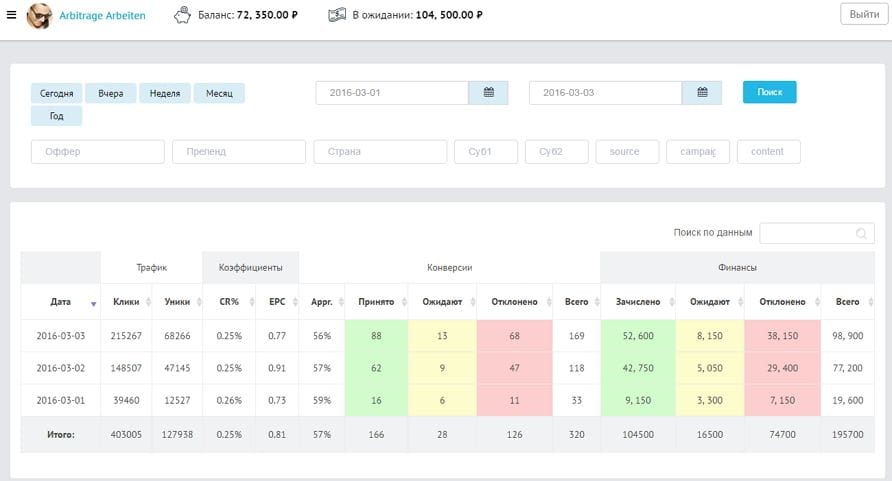Viewport: 892px width, 481px height.
Task: Sort by Зачислено finance column
Action: pos(638,302)
